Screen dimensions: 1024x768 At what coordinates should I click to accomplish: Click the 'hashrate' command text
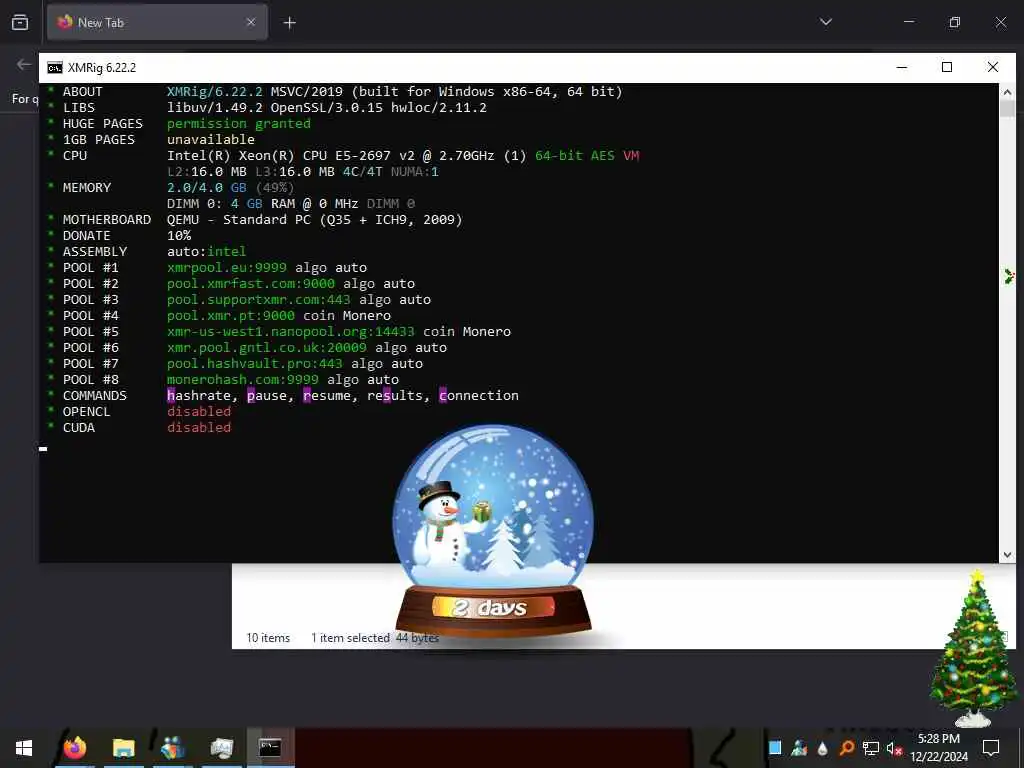pyautogui.click(x=199, y=396)
